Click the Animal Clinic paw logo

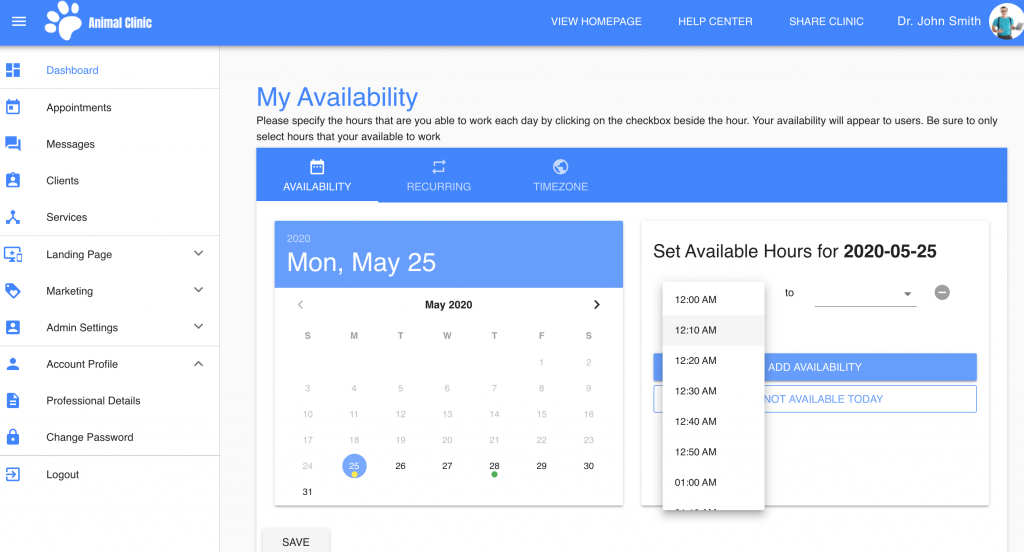pos(63,21)
